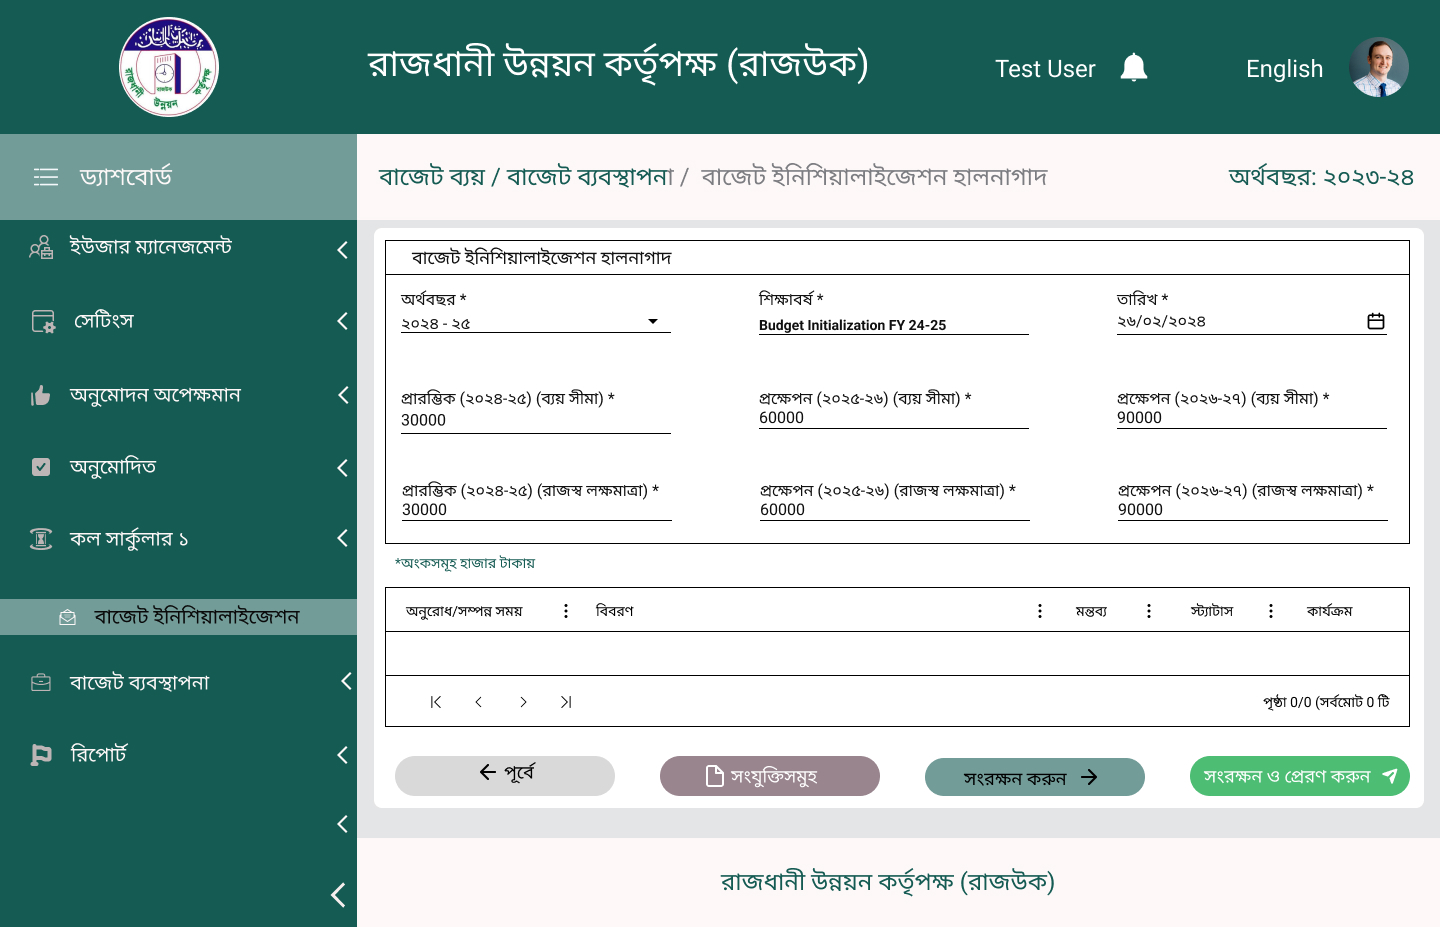This screenshot has width=1440, height=927.
Task: Click সংরক্ষন ও প্রেরণ করুন button
Action: (x=1300, y=776)
